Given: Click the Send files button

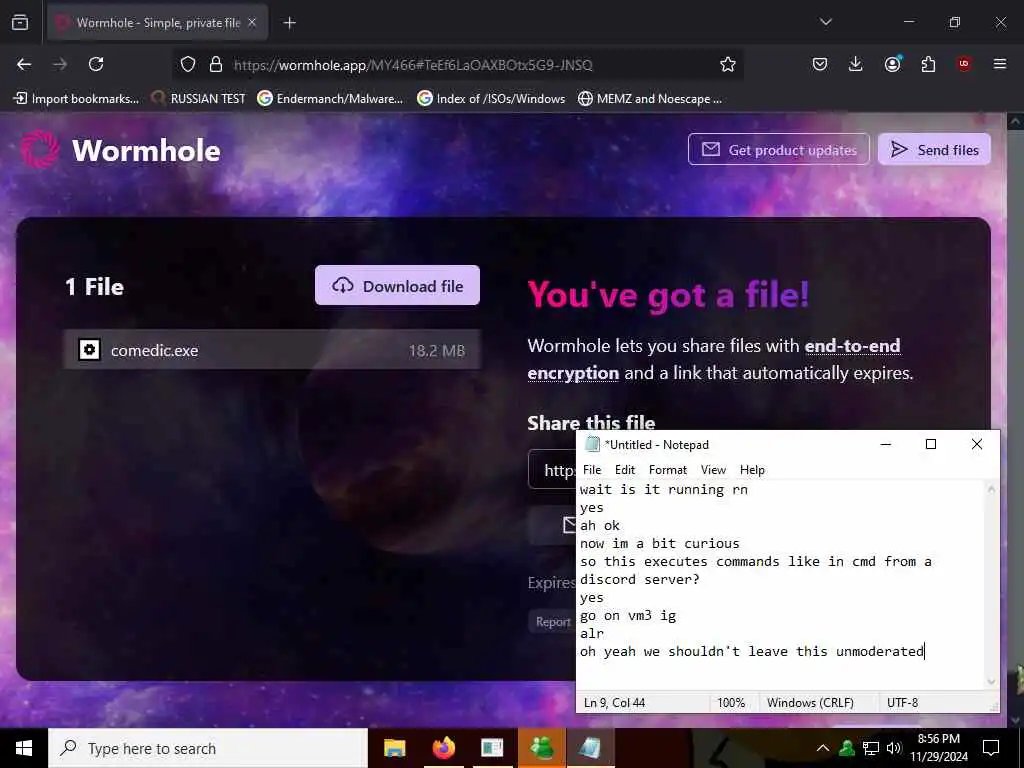Looking at the screenshot, I should click(935, 150).
